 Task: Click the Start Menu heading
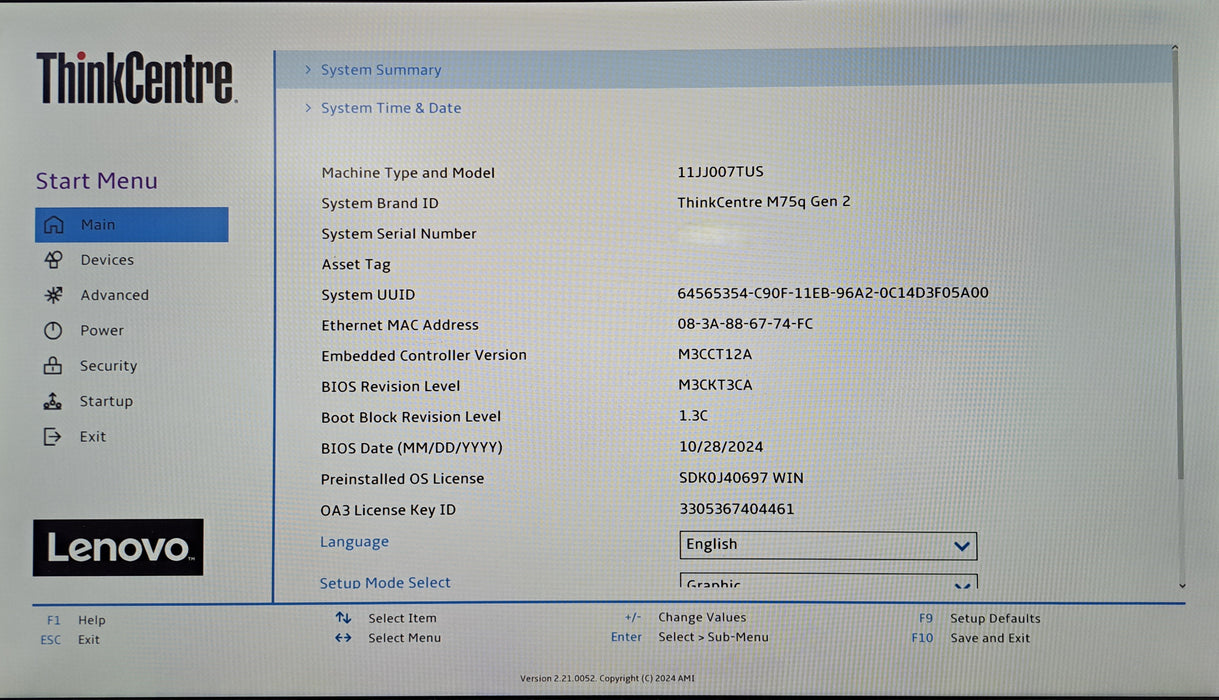pyautogui.click(x=97, y=181)
